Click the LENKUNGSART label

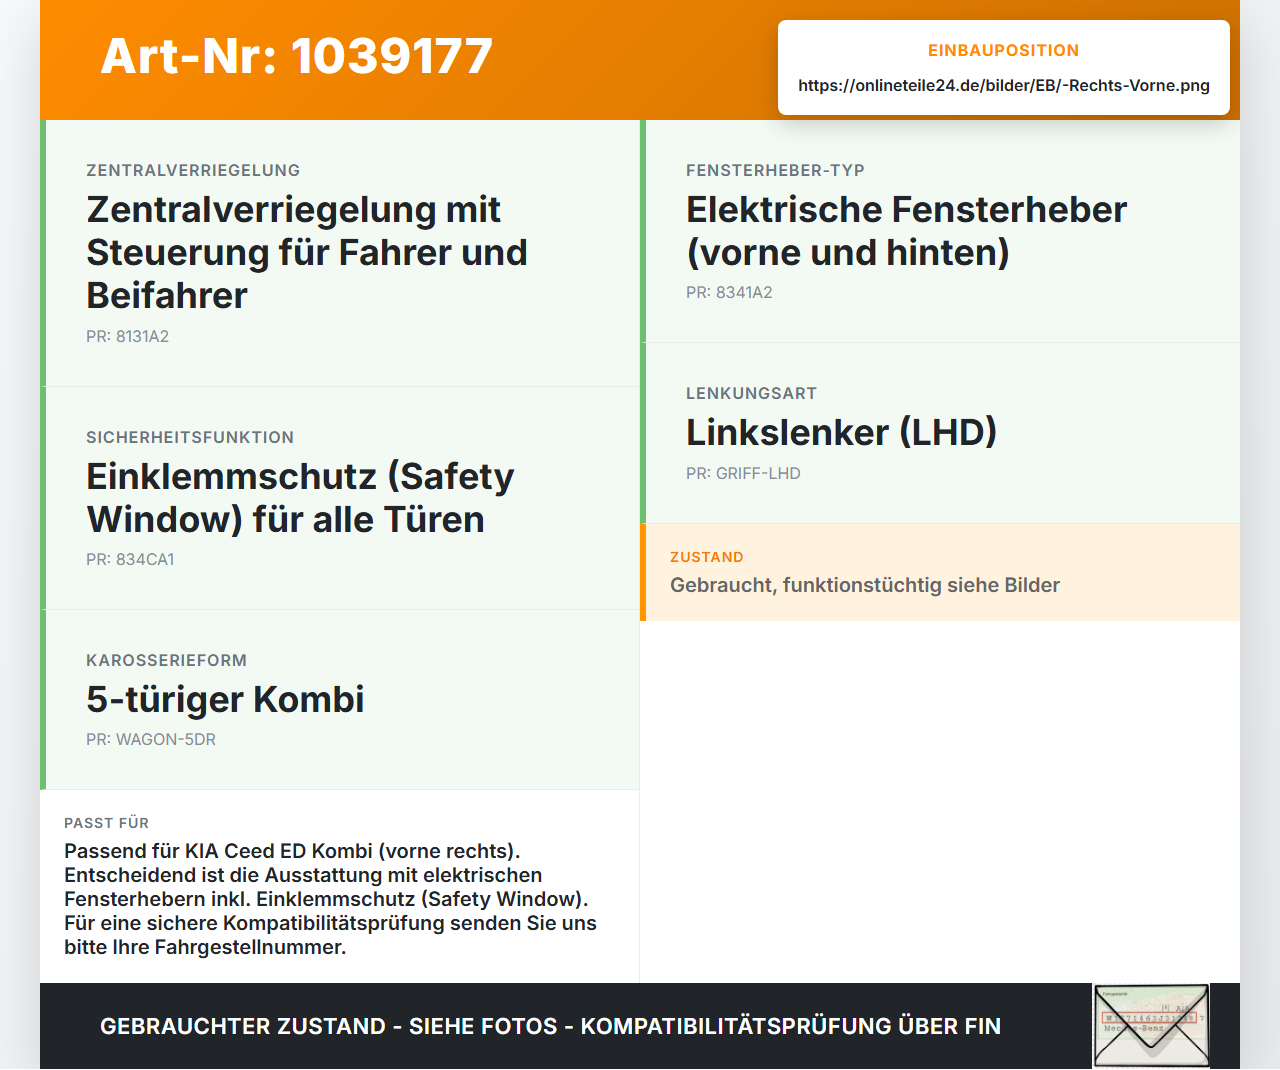coord(751,393)
